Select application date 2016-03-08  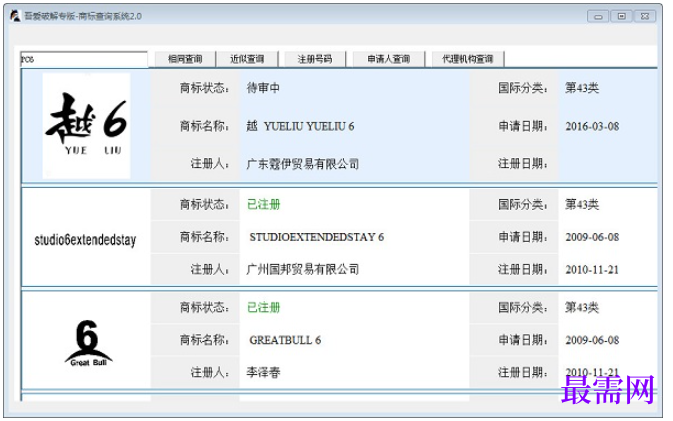[592, 126]
